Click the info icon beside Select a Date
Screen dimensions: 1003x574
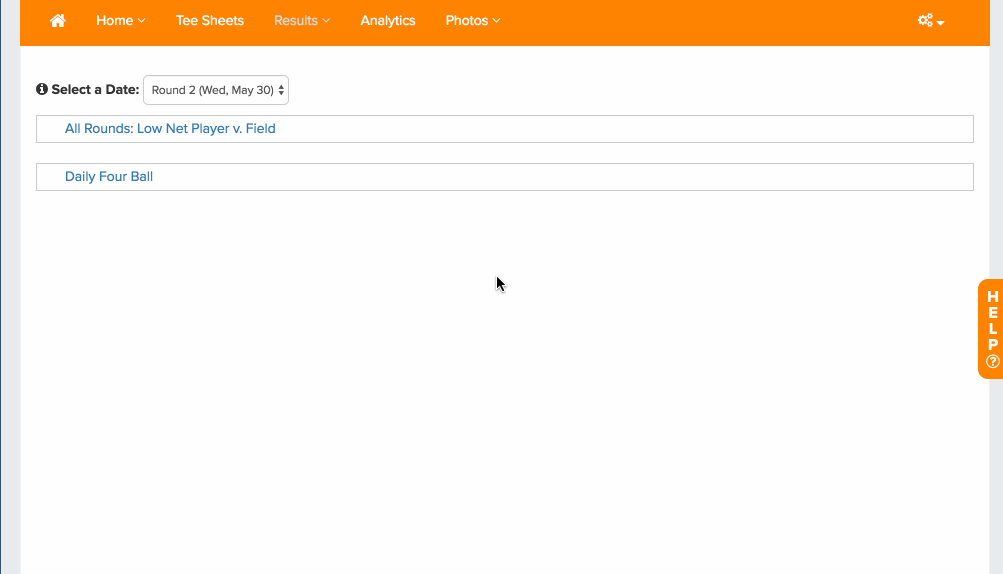tap(42, 89)
